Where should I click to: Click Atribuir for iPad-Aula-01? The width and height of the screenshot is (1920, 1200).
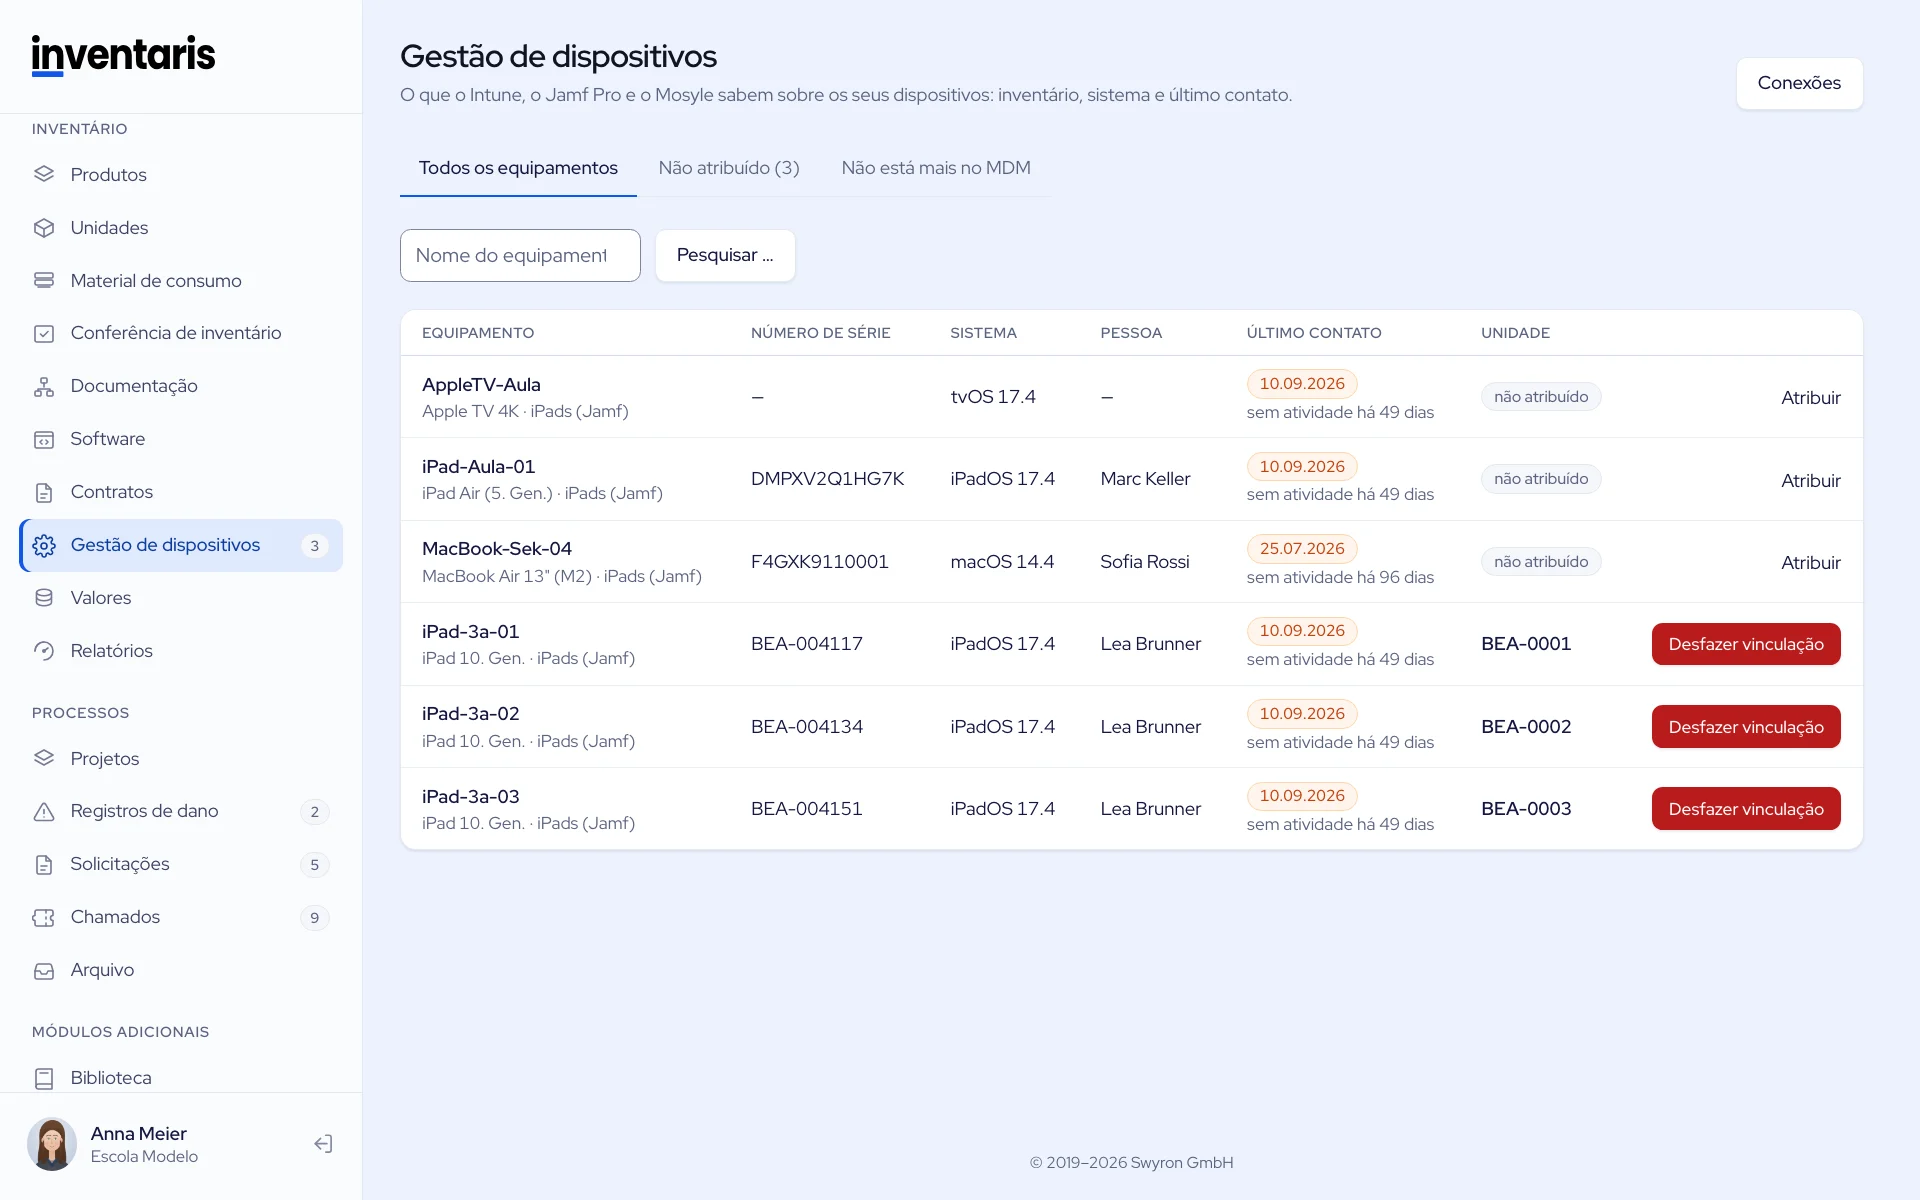point(1810,480)
